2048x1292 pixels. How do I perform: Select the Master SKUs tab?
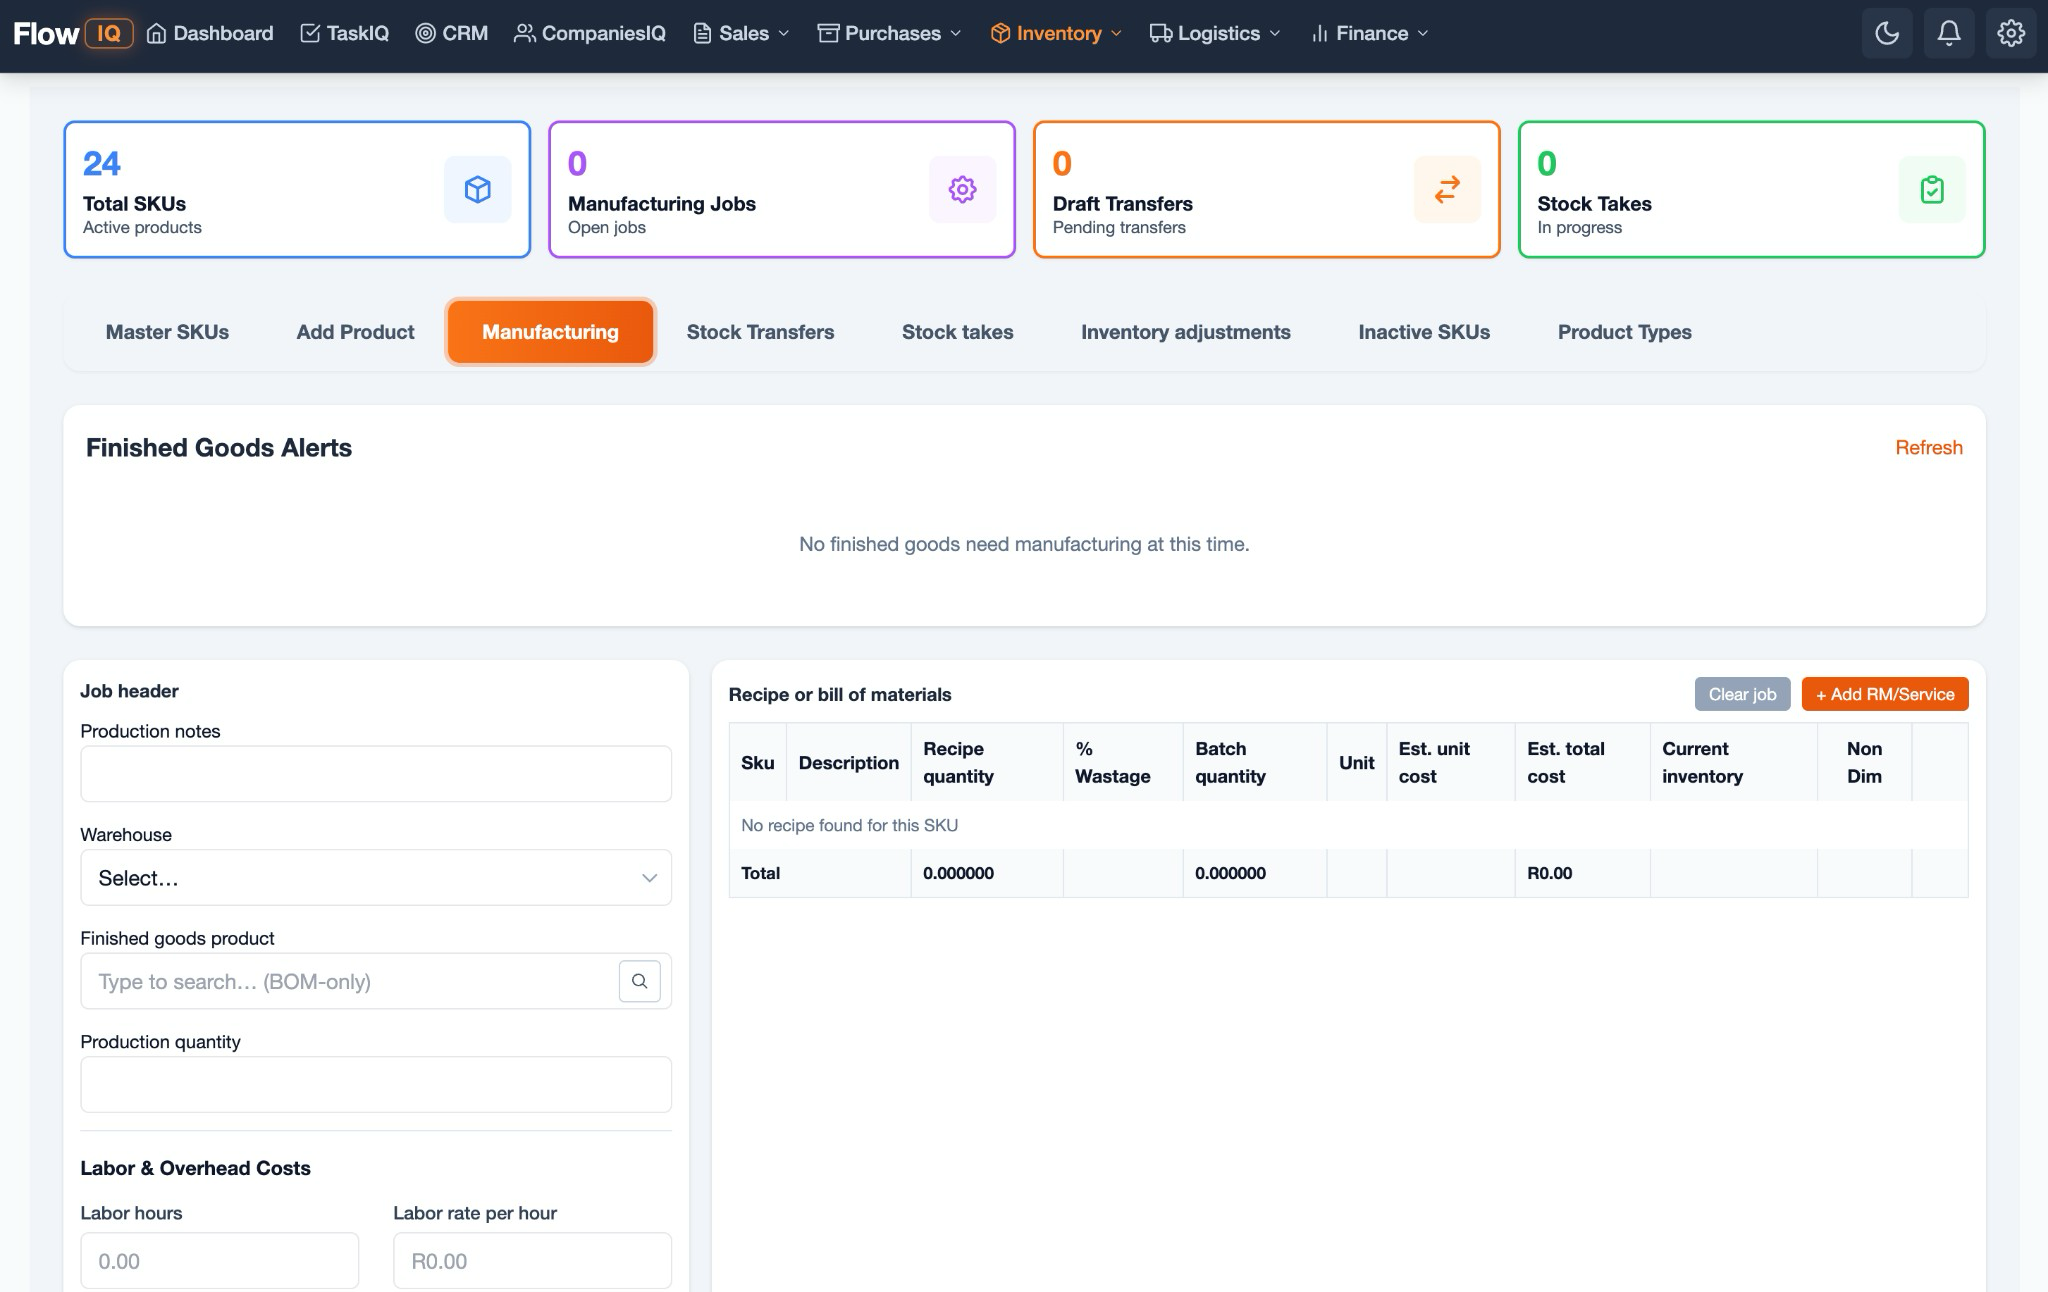[x=167, y=331]
